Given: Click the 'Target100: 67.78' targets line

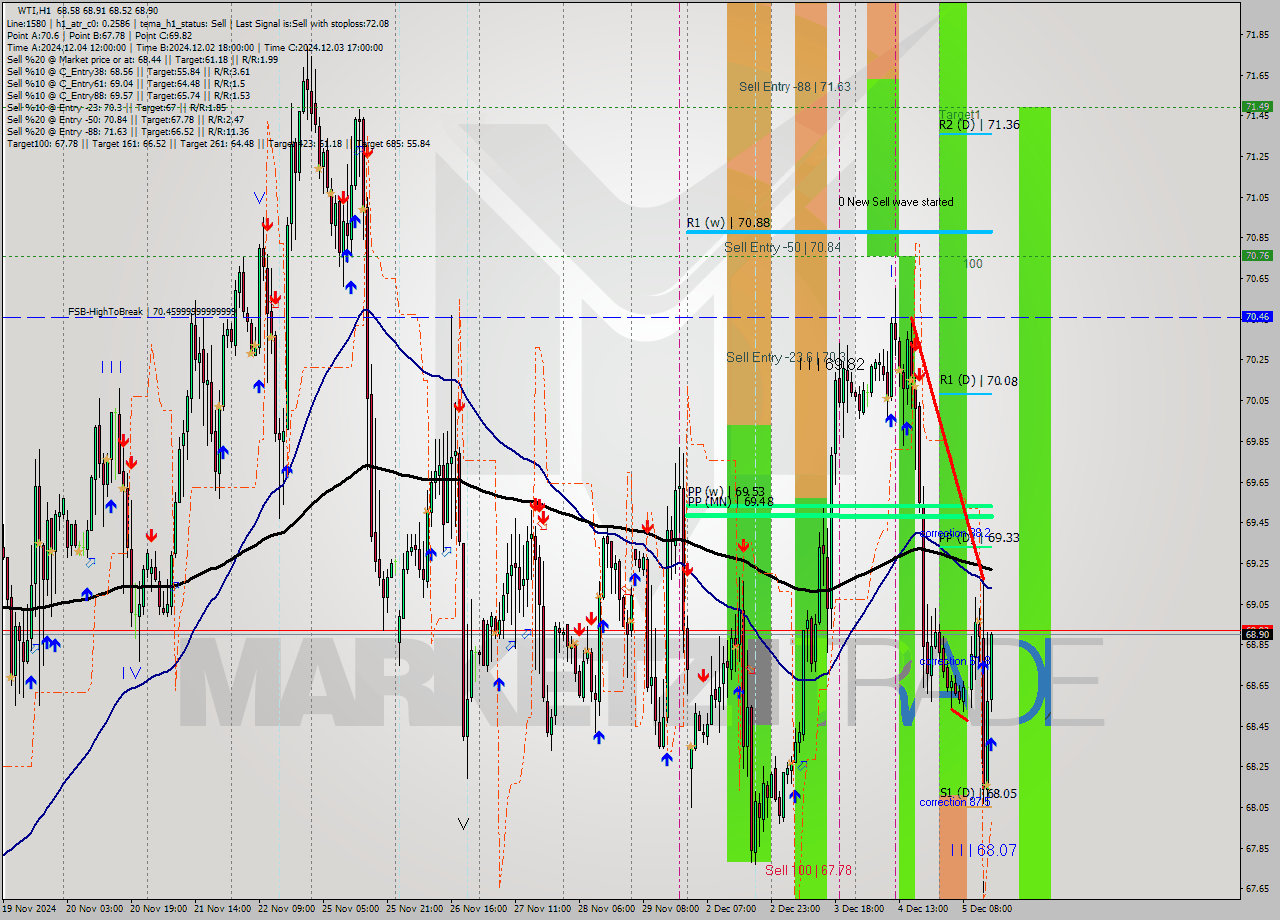Looking at the screenshot, I should click(218, 143).
